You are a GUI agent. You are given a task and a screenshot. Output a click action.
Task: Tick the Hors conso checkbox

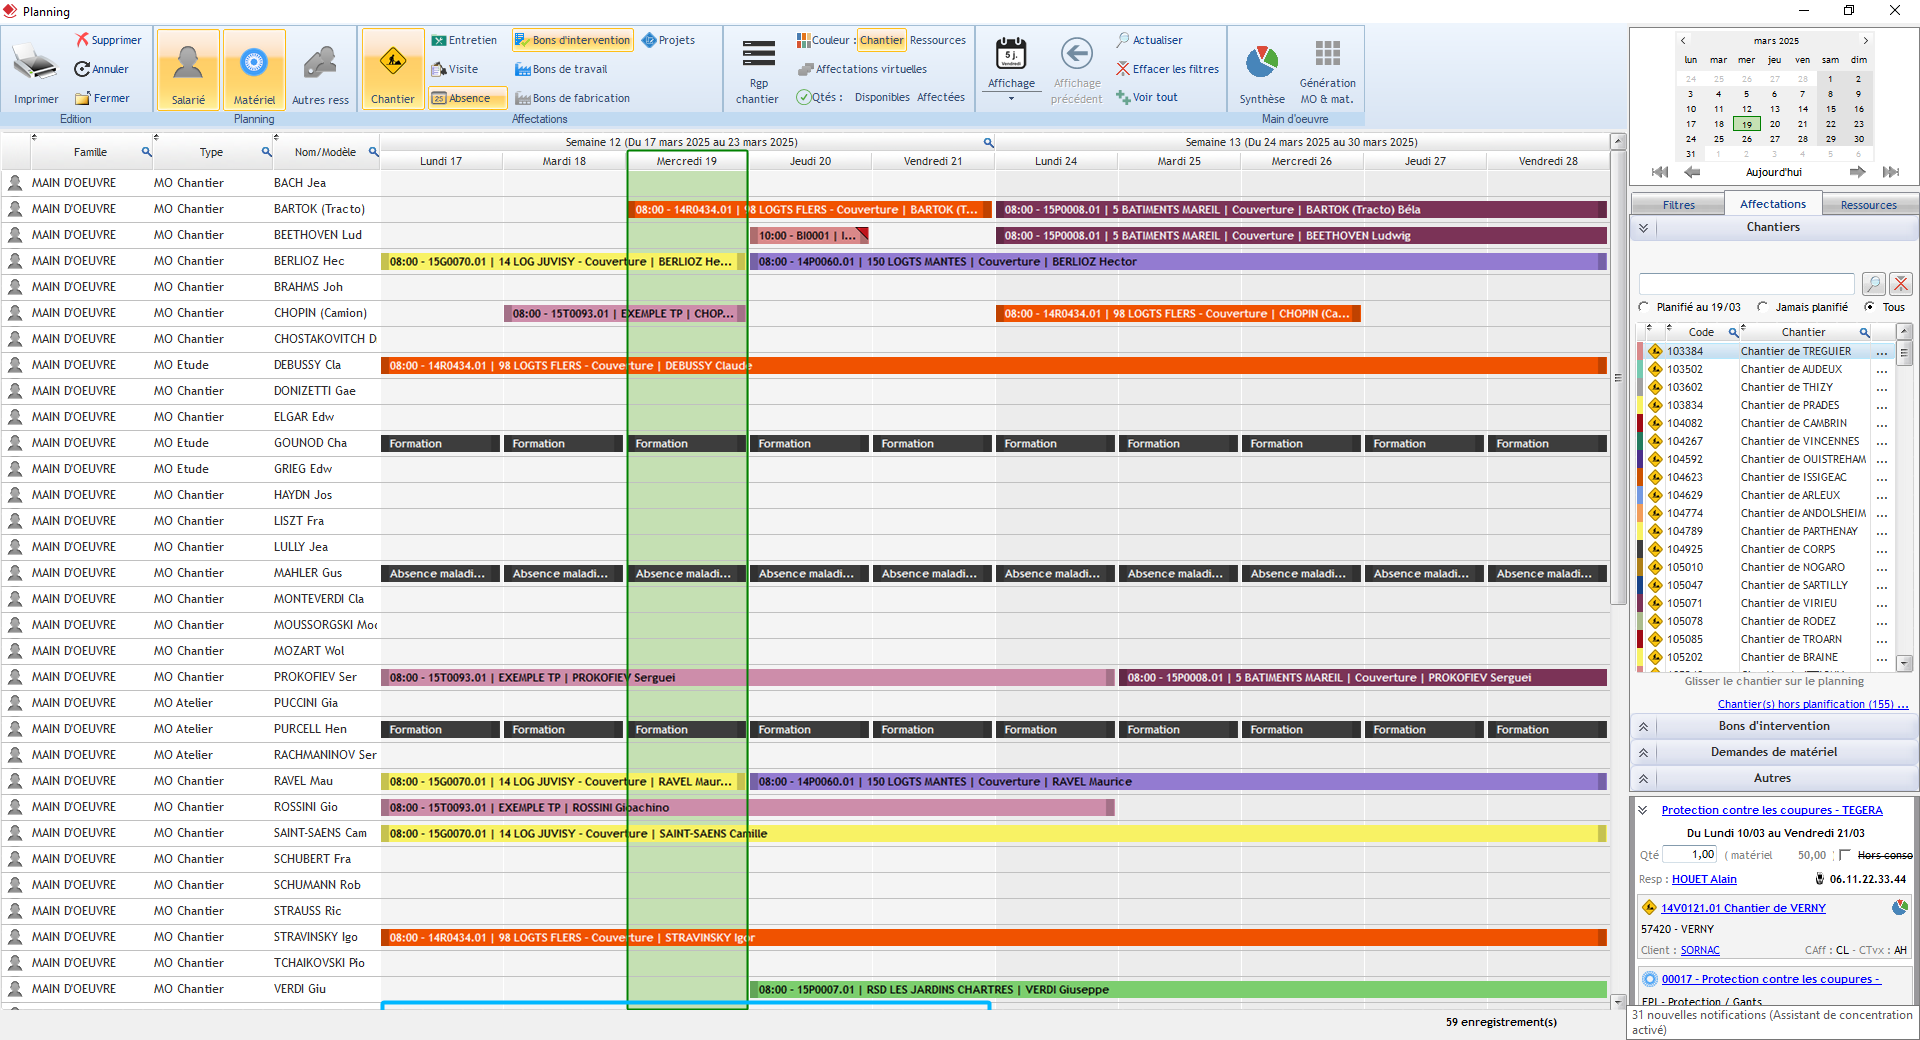click(x=1845, y=856)
